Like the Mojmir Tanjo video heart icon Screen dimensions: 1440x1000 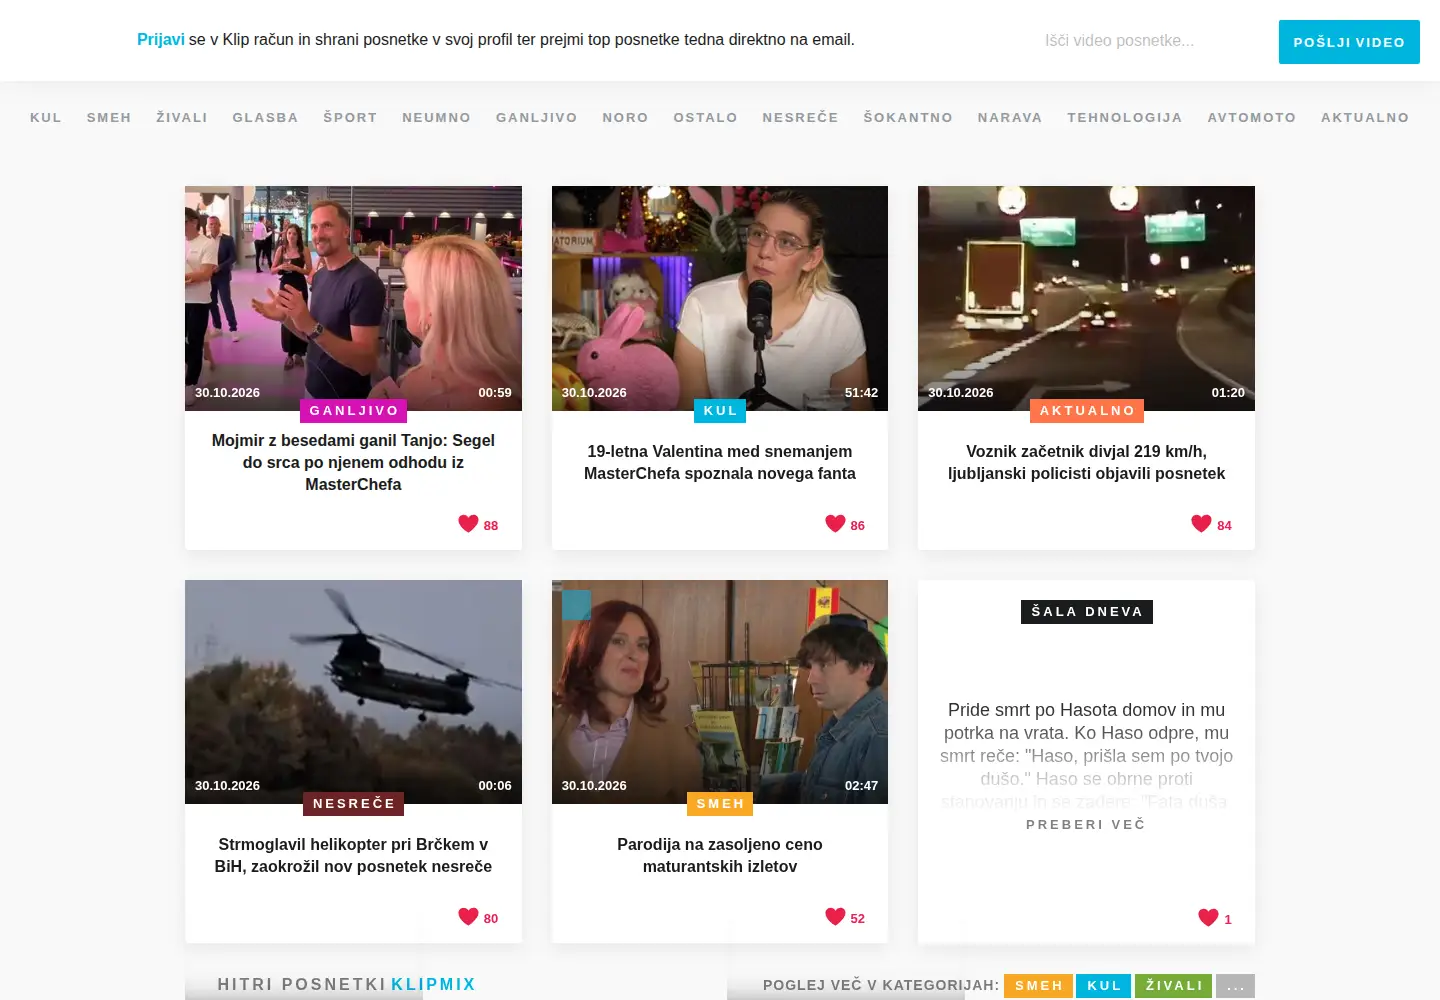click(x=468, y=523)
